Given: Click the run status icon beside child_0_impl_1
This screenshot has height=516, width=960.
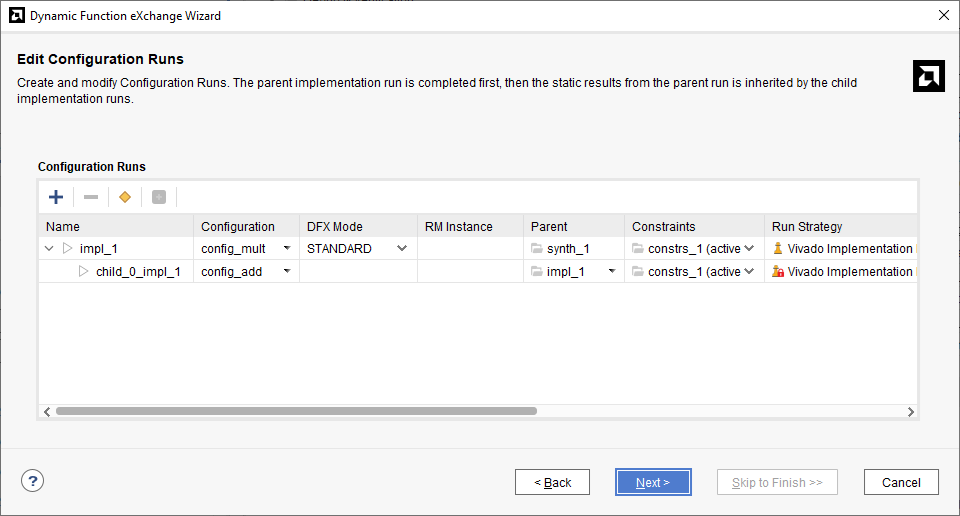Looking at the screenshot, I should click(84, 272).
